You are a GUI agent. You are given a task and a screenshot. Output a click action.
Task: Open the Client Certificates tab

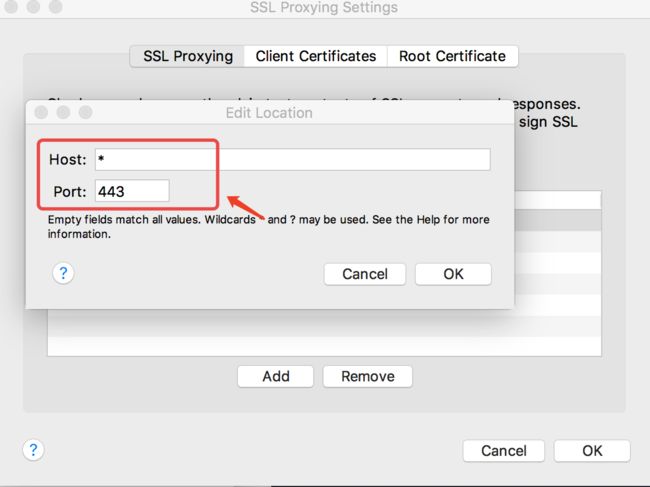pos(315,56)
